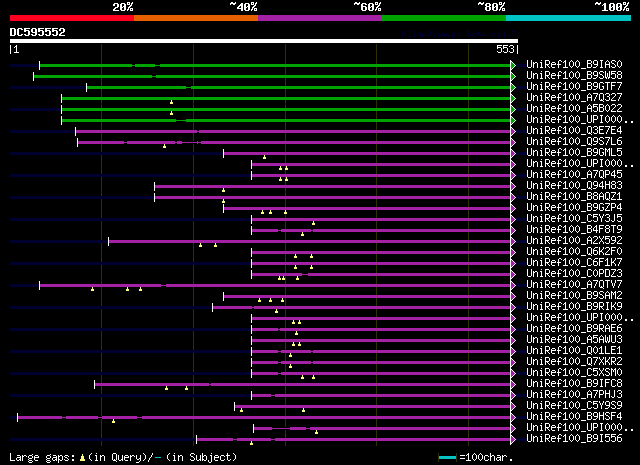The width and height of the screenshot is (640, 465).
Task: Select label UniRef100_Q7XKR2
Action: (574, 362)
